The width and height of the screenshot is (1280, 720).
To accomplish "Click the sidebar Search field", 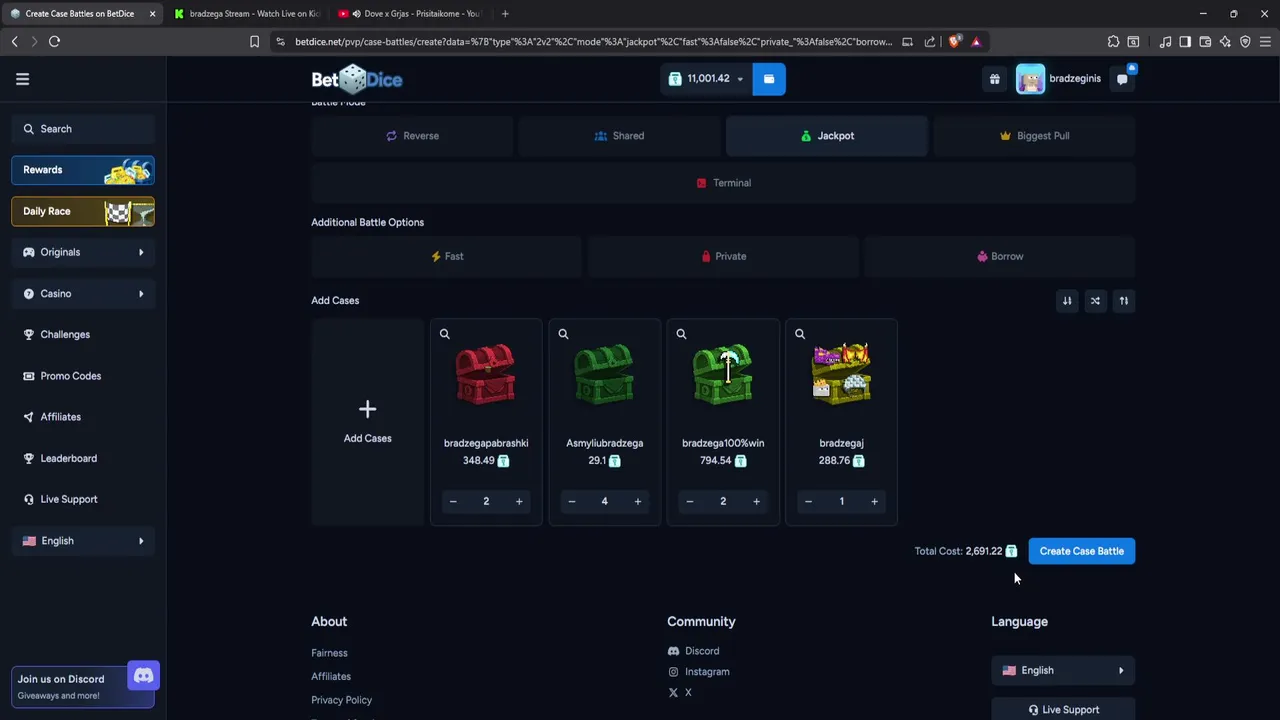I will coord(83,129).
